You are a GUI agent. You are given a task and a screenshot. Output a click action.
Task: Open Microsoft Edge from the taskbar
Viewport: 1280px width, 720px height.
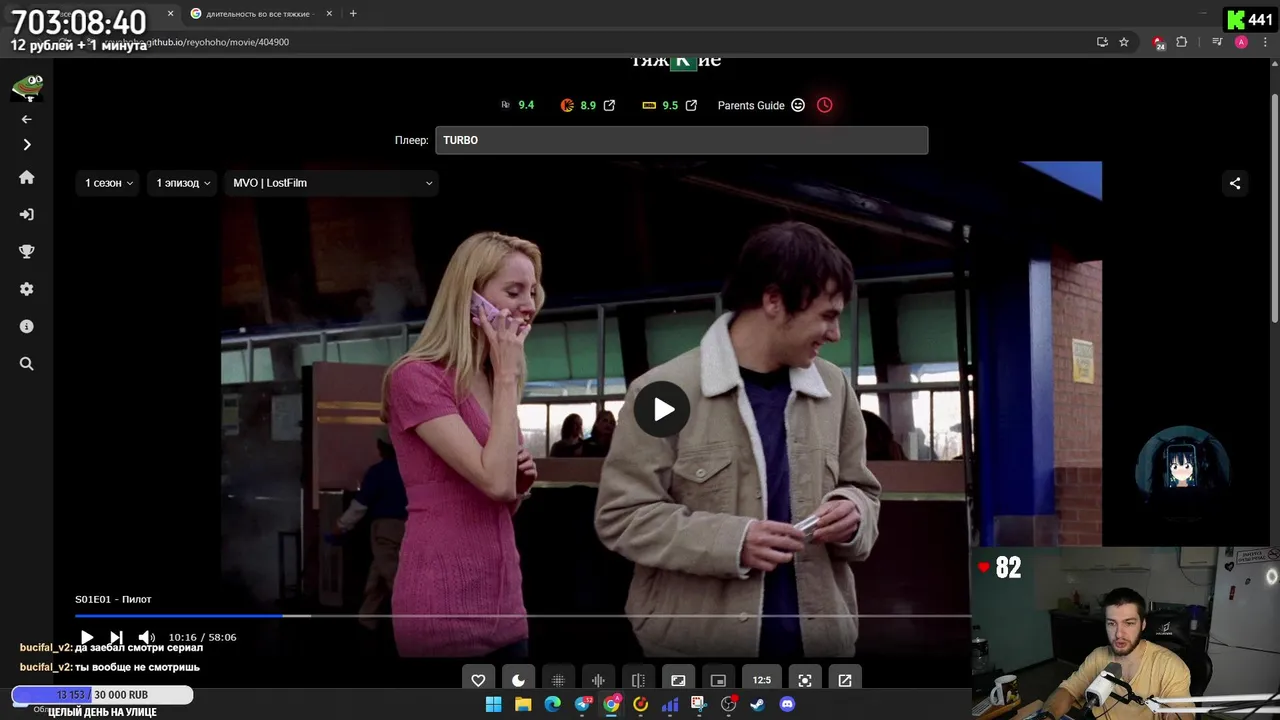coord(552,705)
